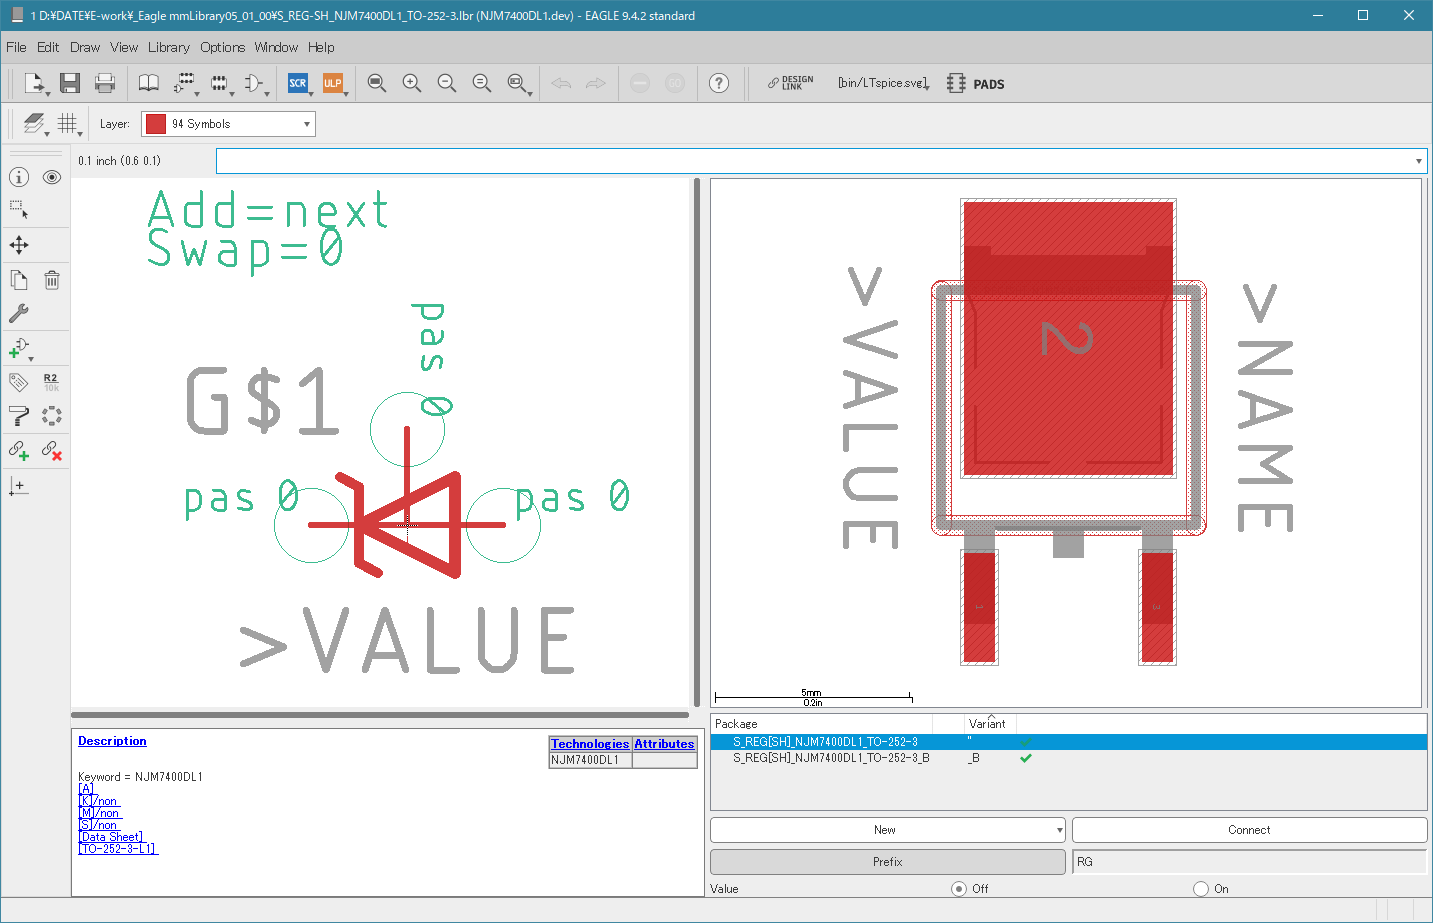
Task: Select the Show eye tool
Action: point(52,177)
